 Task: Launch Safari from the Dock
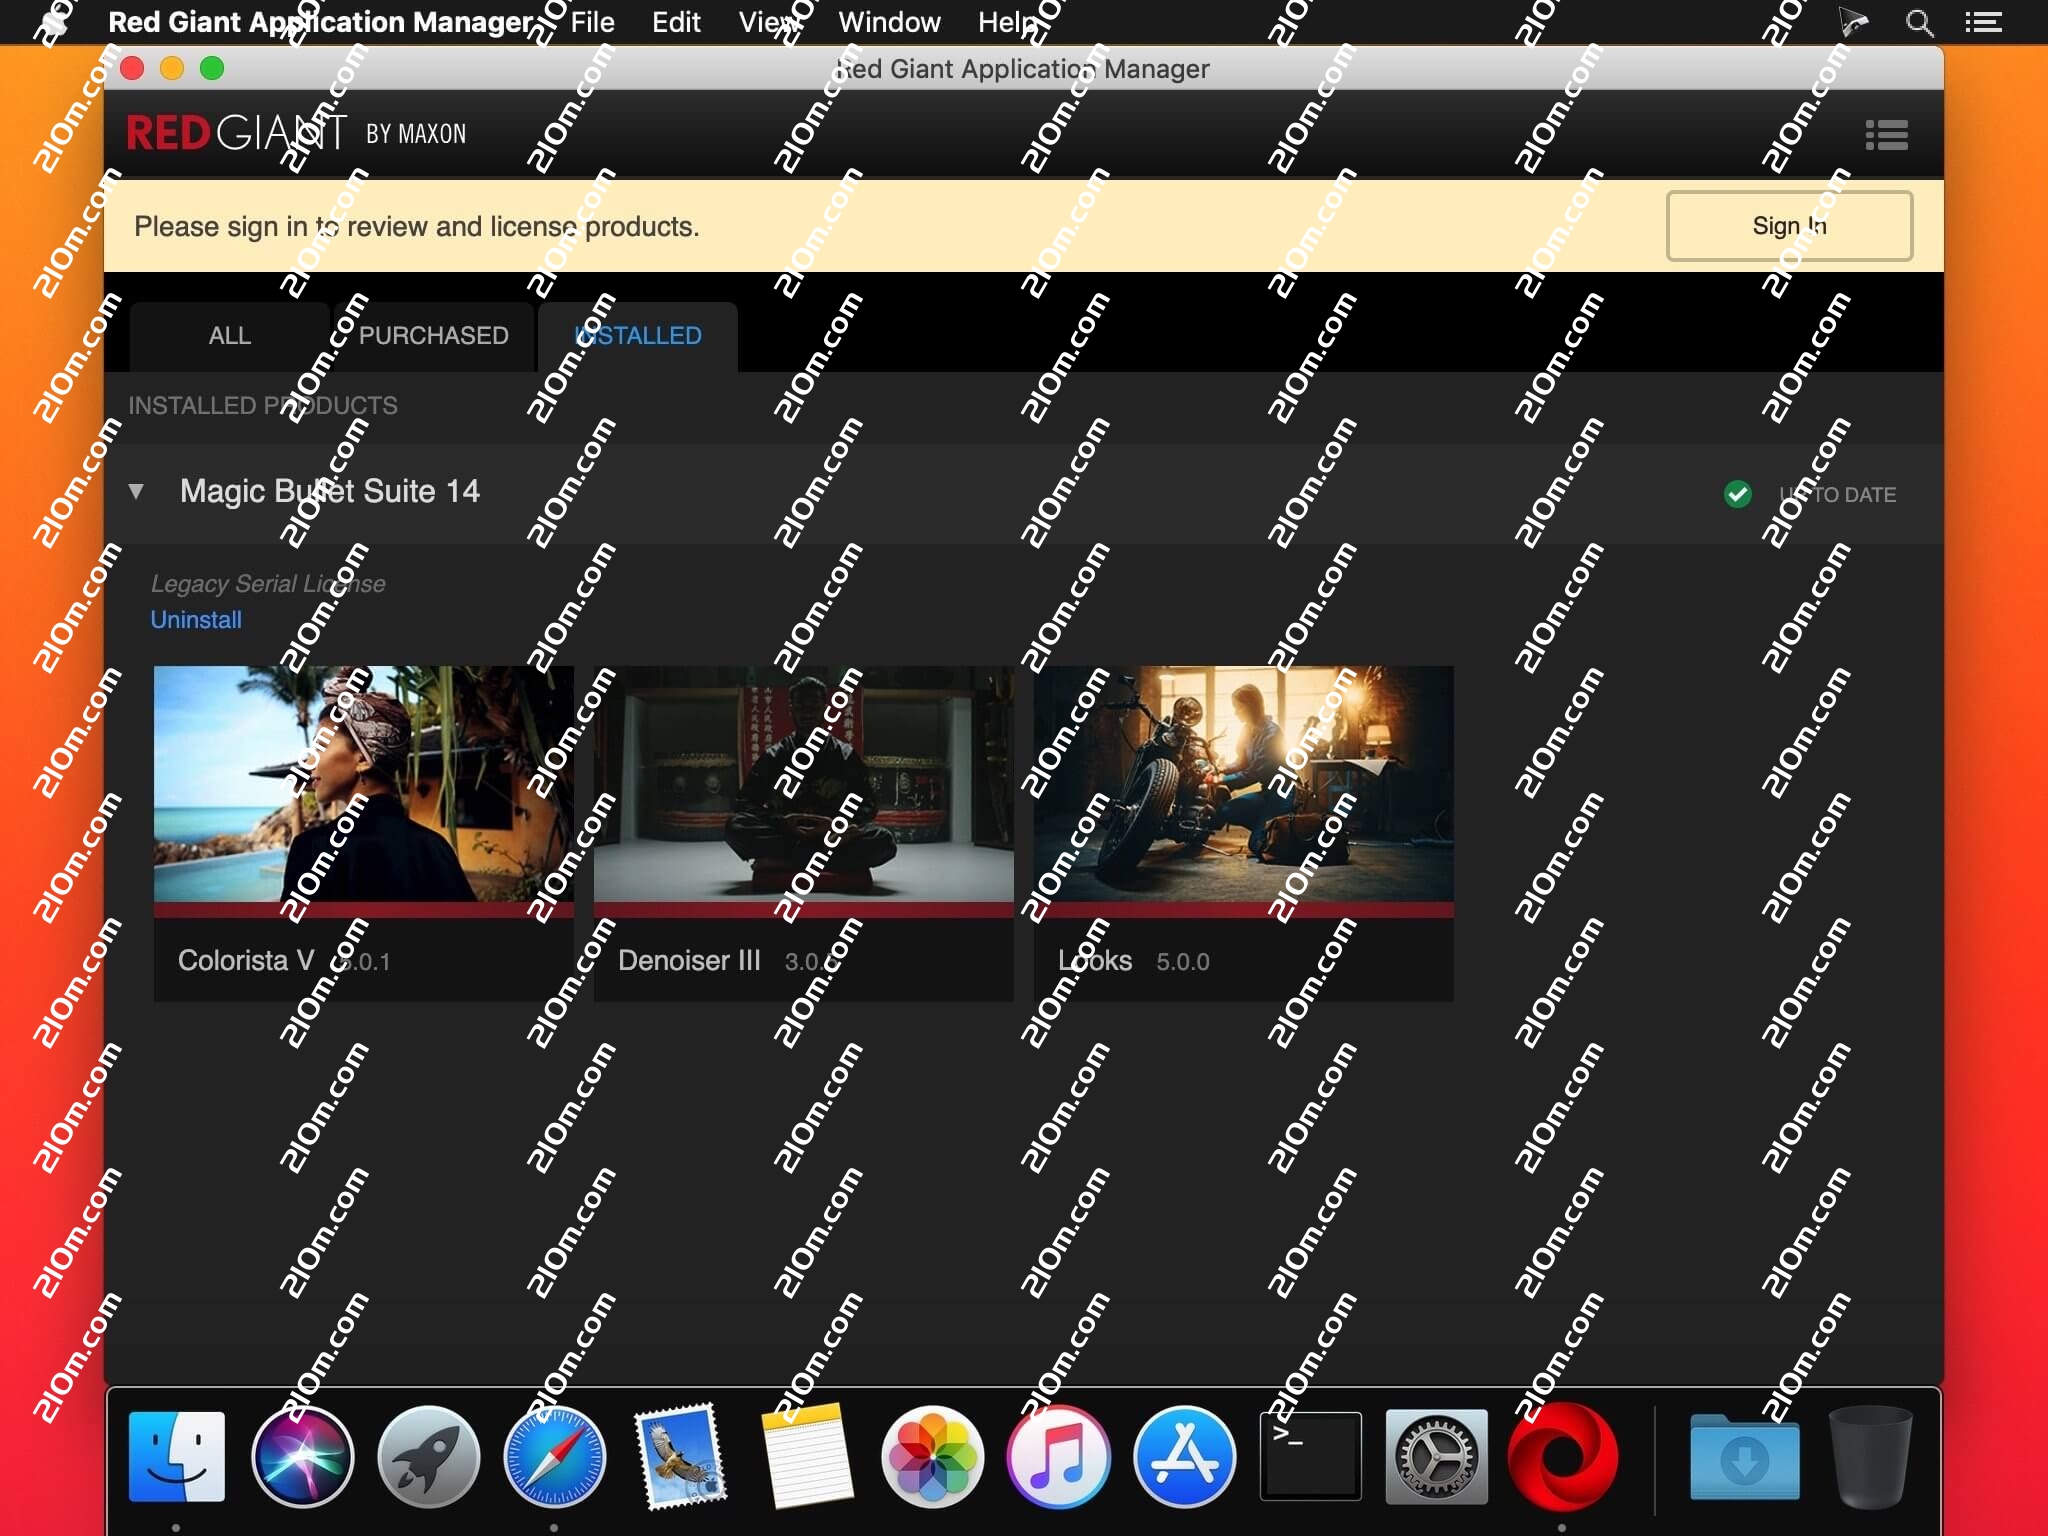[x=554, y=1456]
